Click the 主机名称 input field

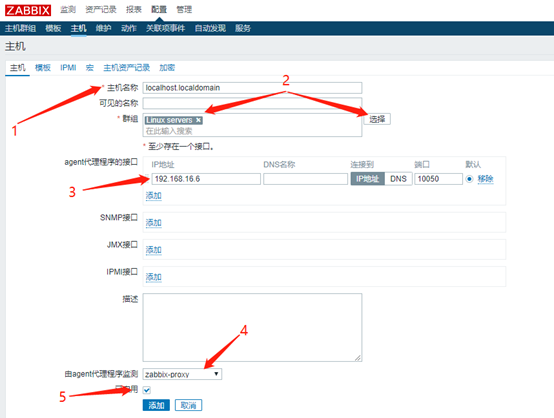(x=252, y=88)
